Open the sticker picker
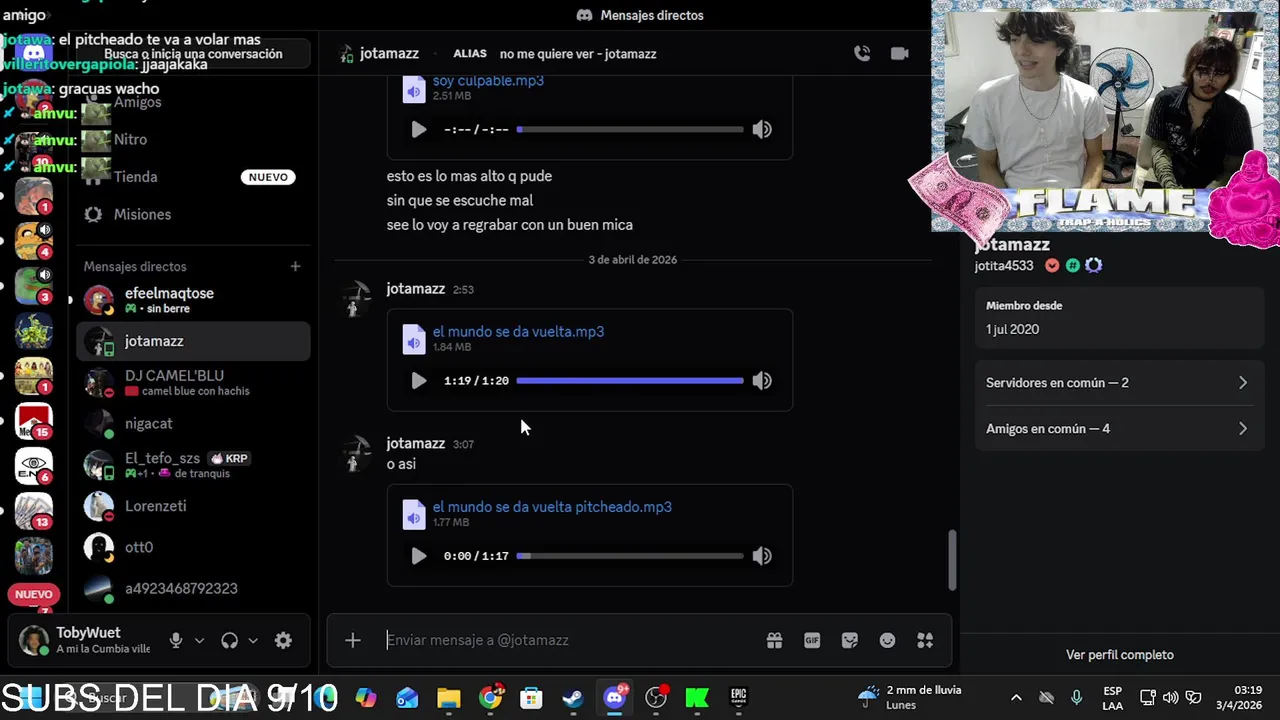This screenshot has width=1280, height=720. pos(850,640)
